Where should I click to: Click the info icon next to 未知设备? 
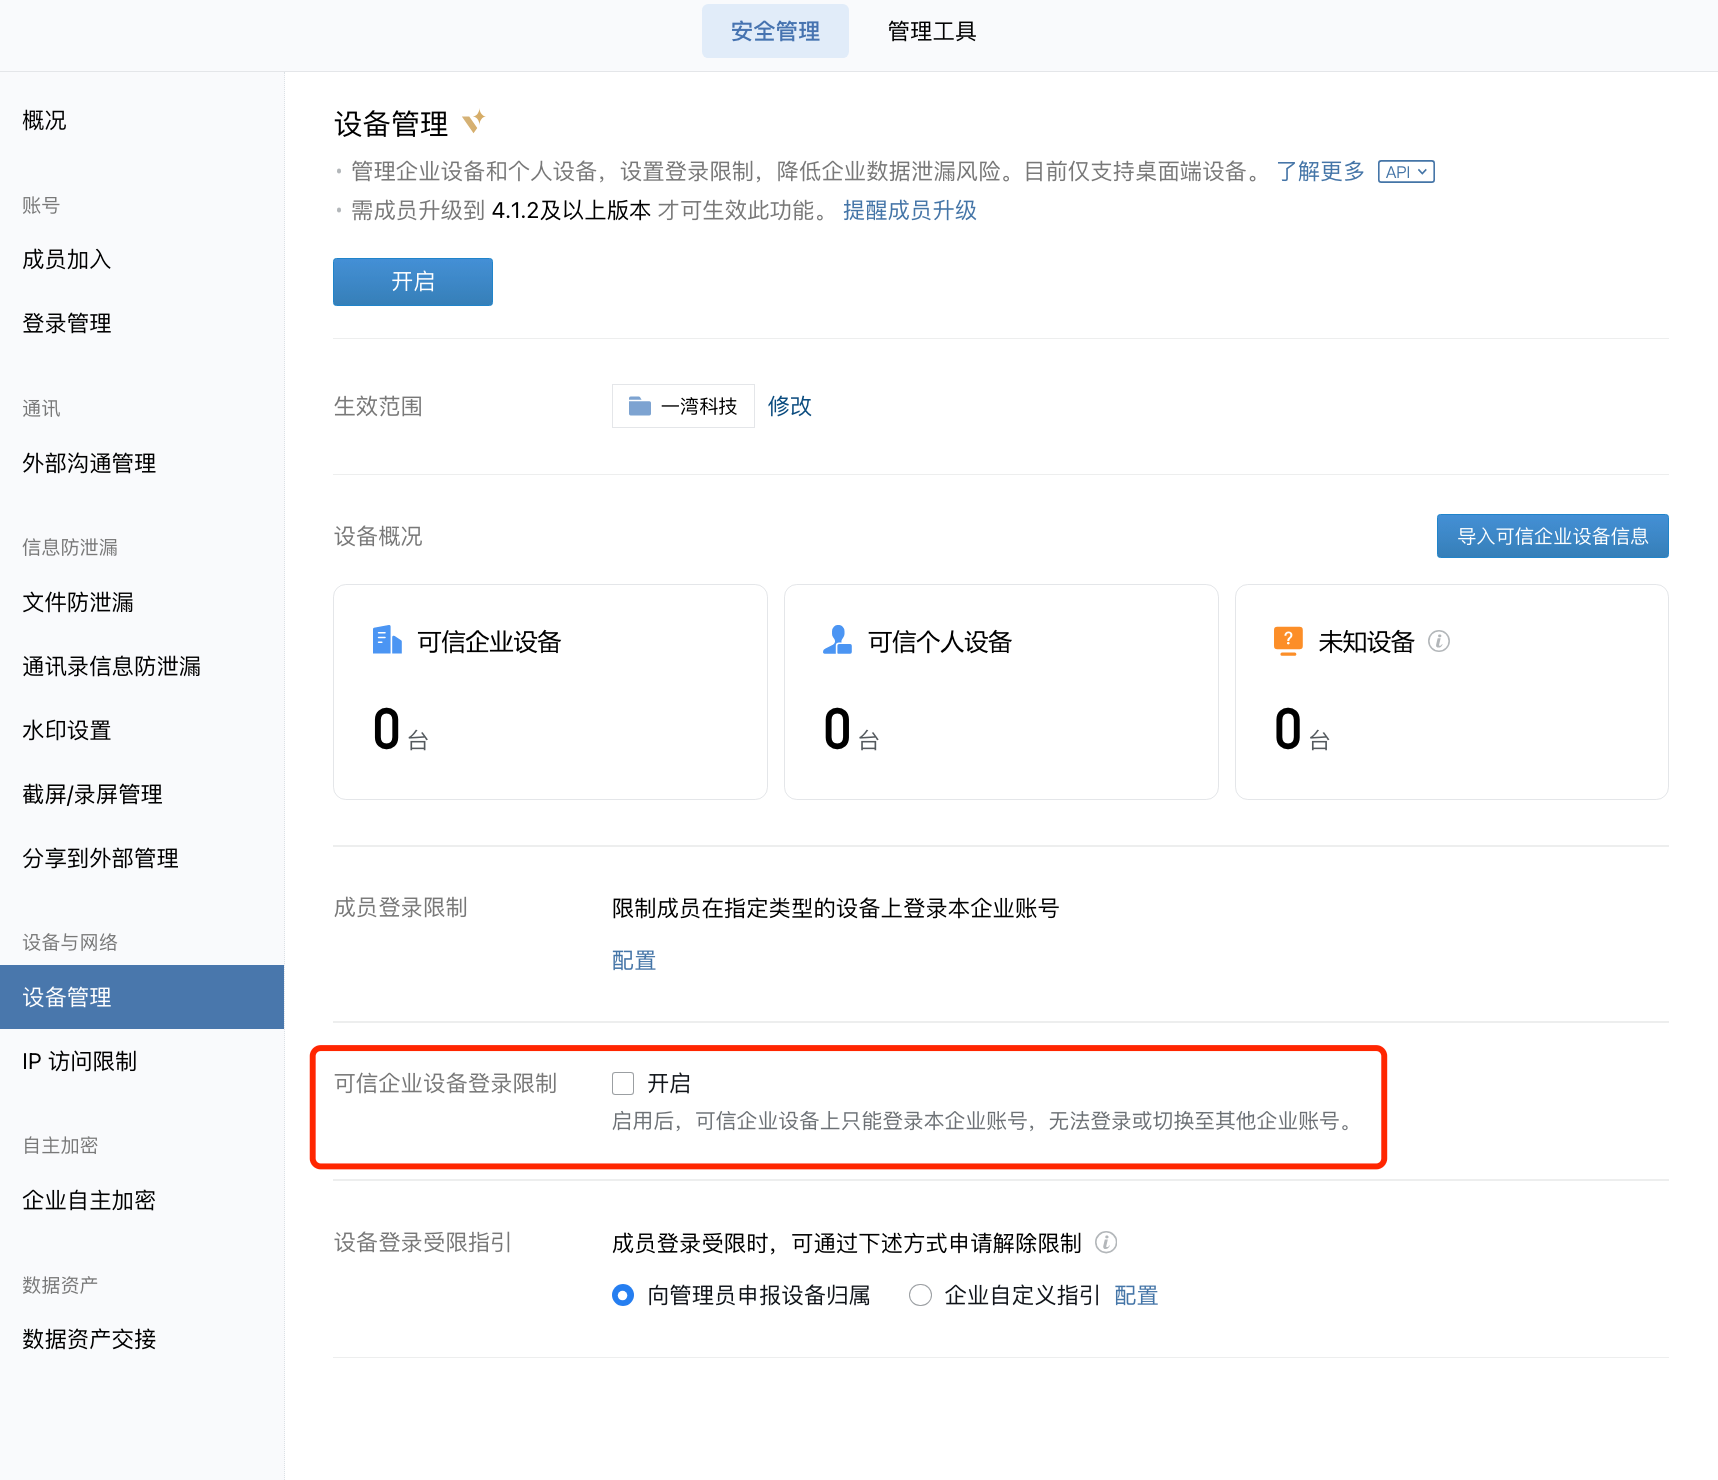coord(1439,641)
